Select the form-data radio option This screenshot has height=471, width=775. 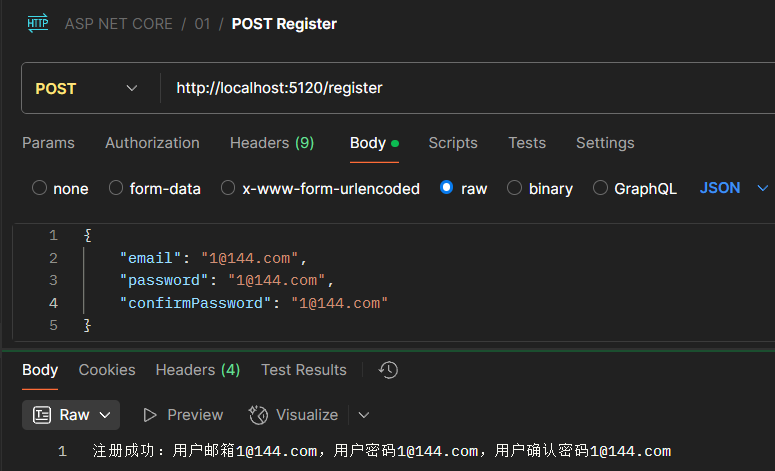pos(116,188)
